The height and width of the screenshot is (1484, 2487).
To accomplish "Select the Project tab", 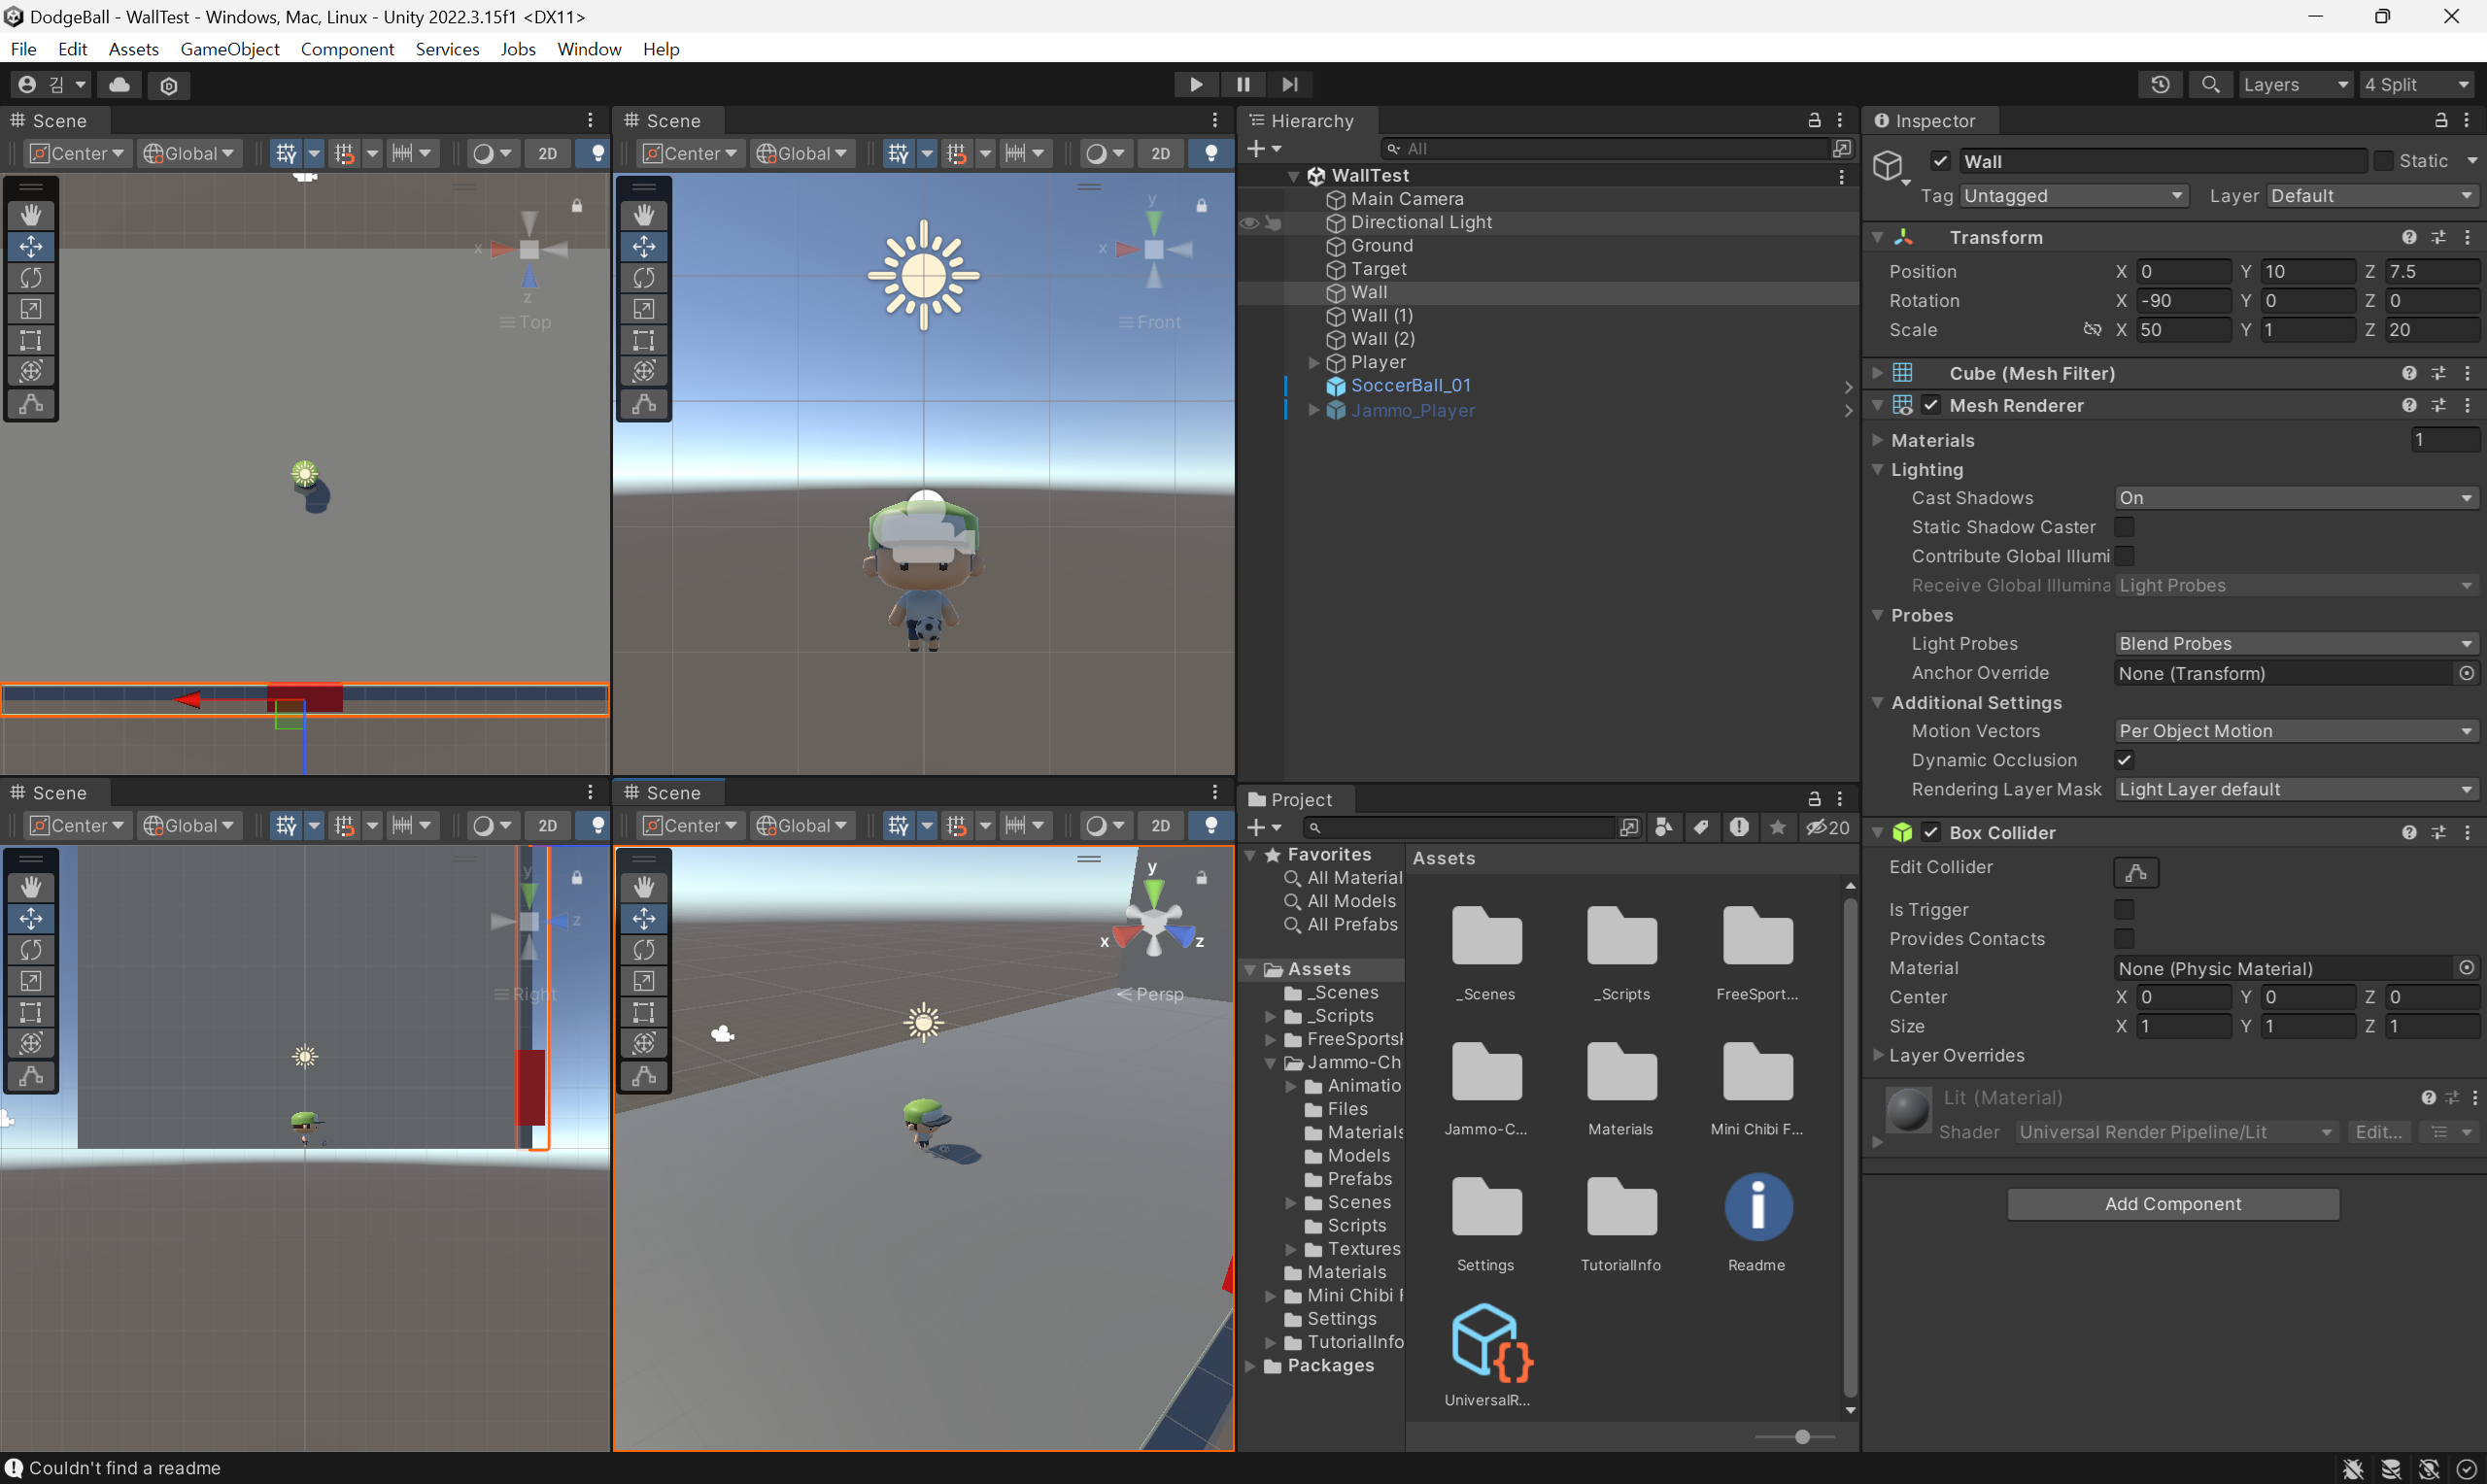I will pos(1297,799).
